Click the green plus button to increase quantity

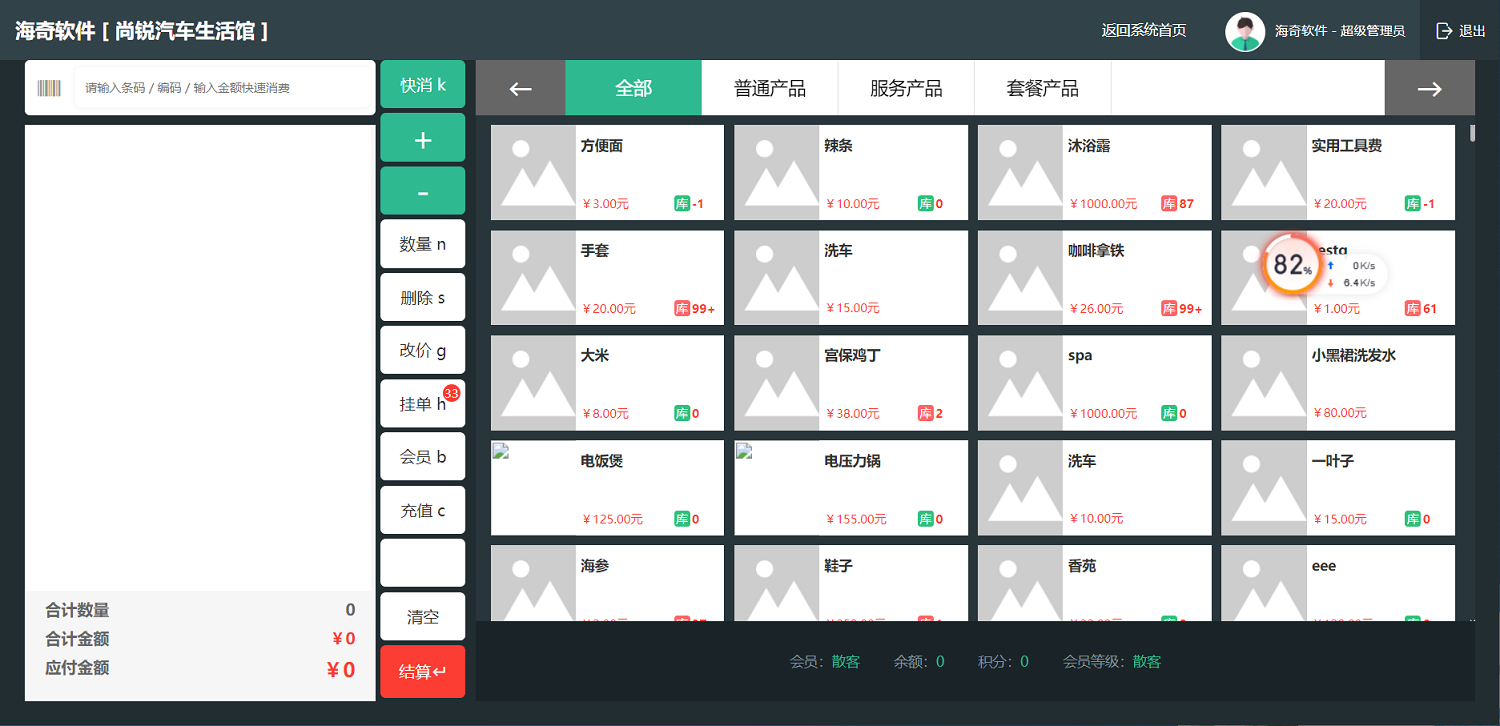422,137
